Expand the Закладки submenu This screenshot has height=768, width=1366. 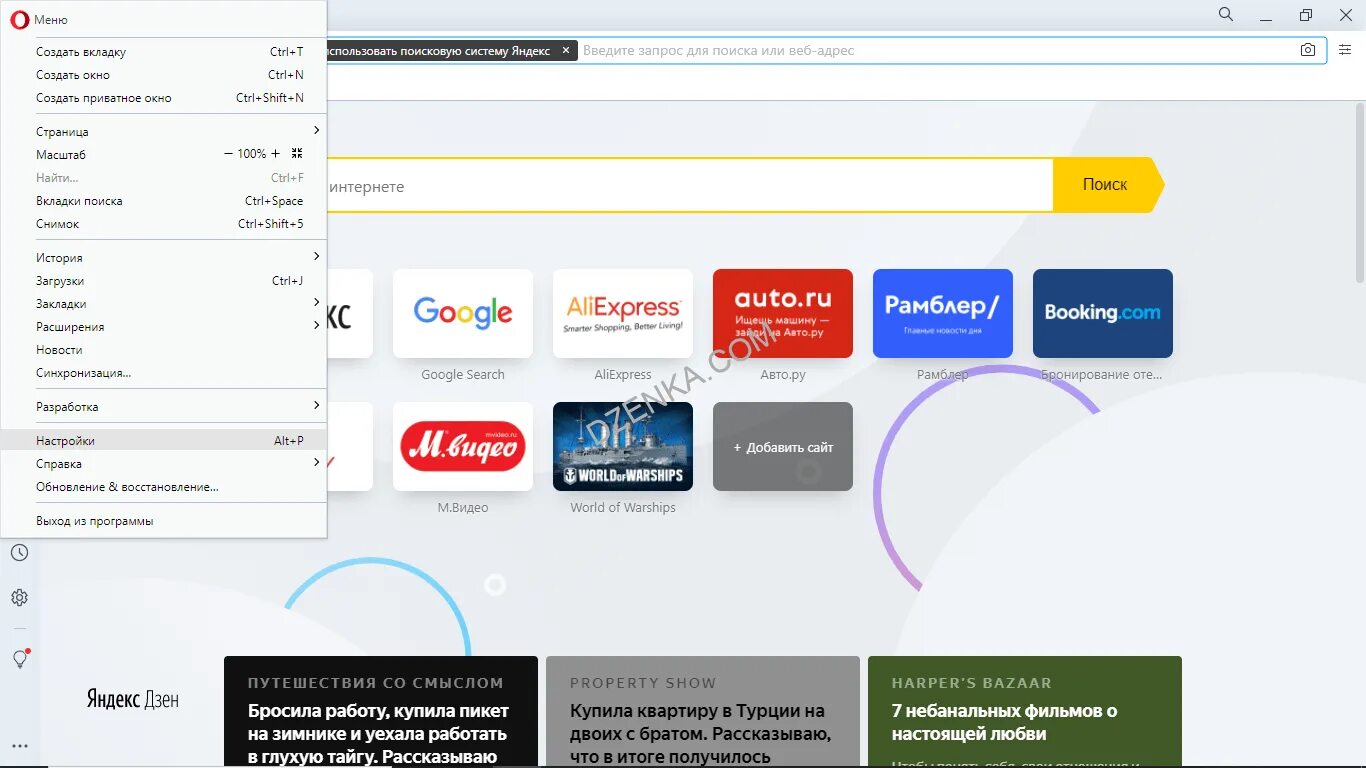pos(164,304)
